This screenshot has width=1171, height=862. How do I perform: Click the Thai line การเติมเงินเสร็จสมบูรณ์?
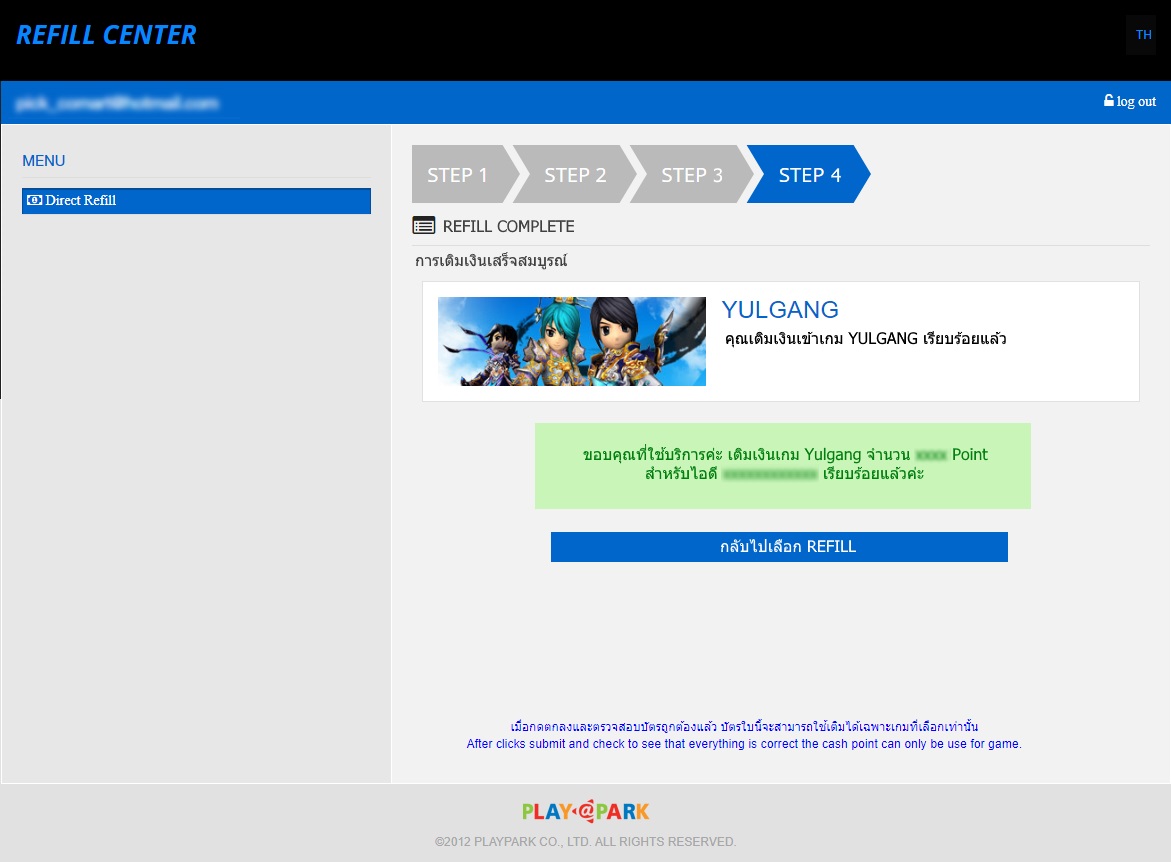coord(491,261)
